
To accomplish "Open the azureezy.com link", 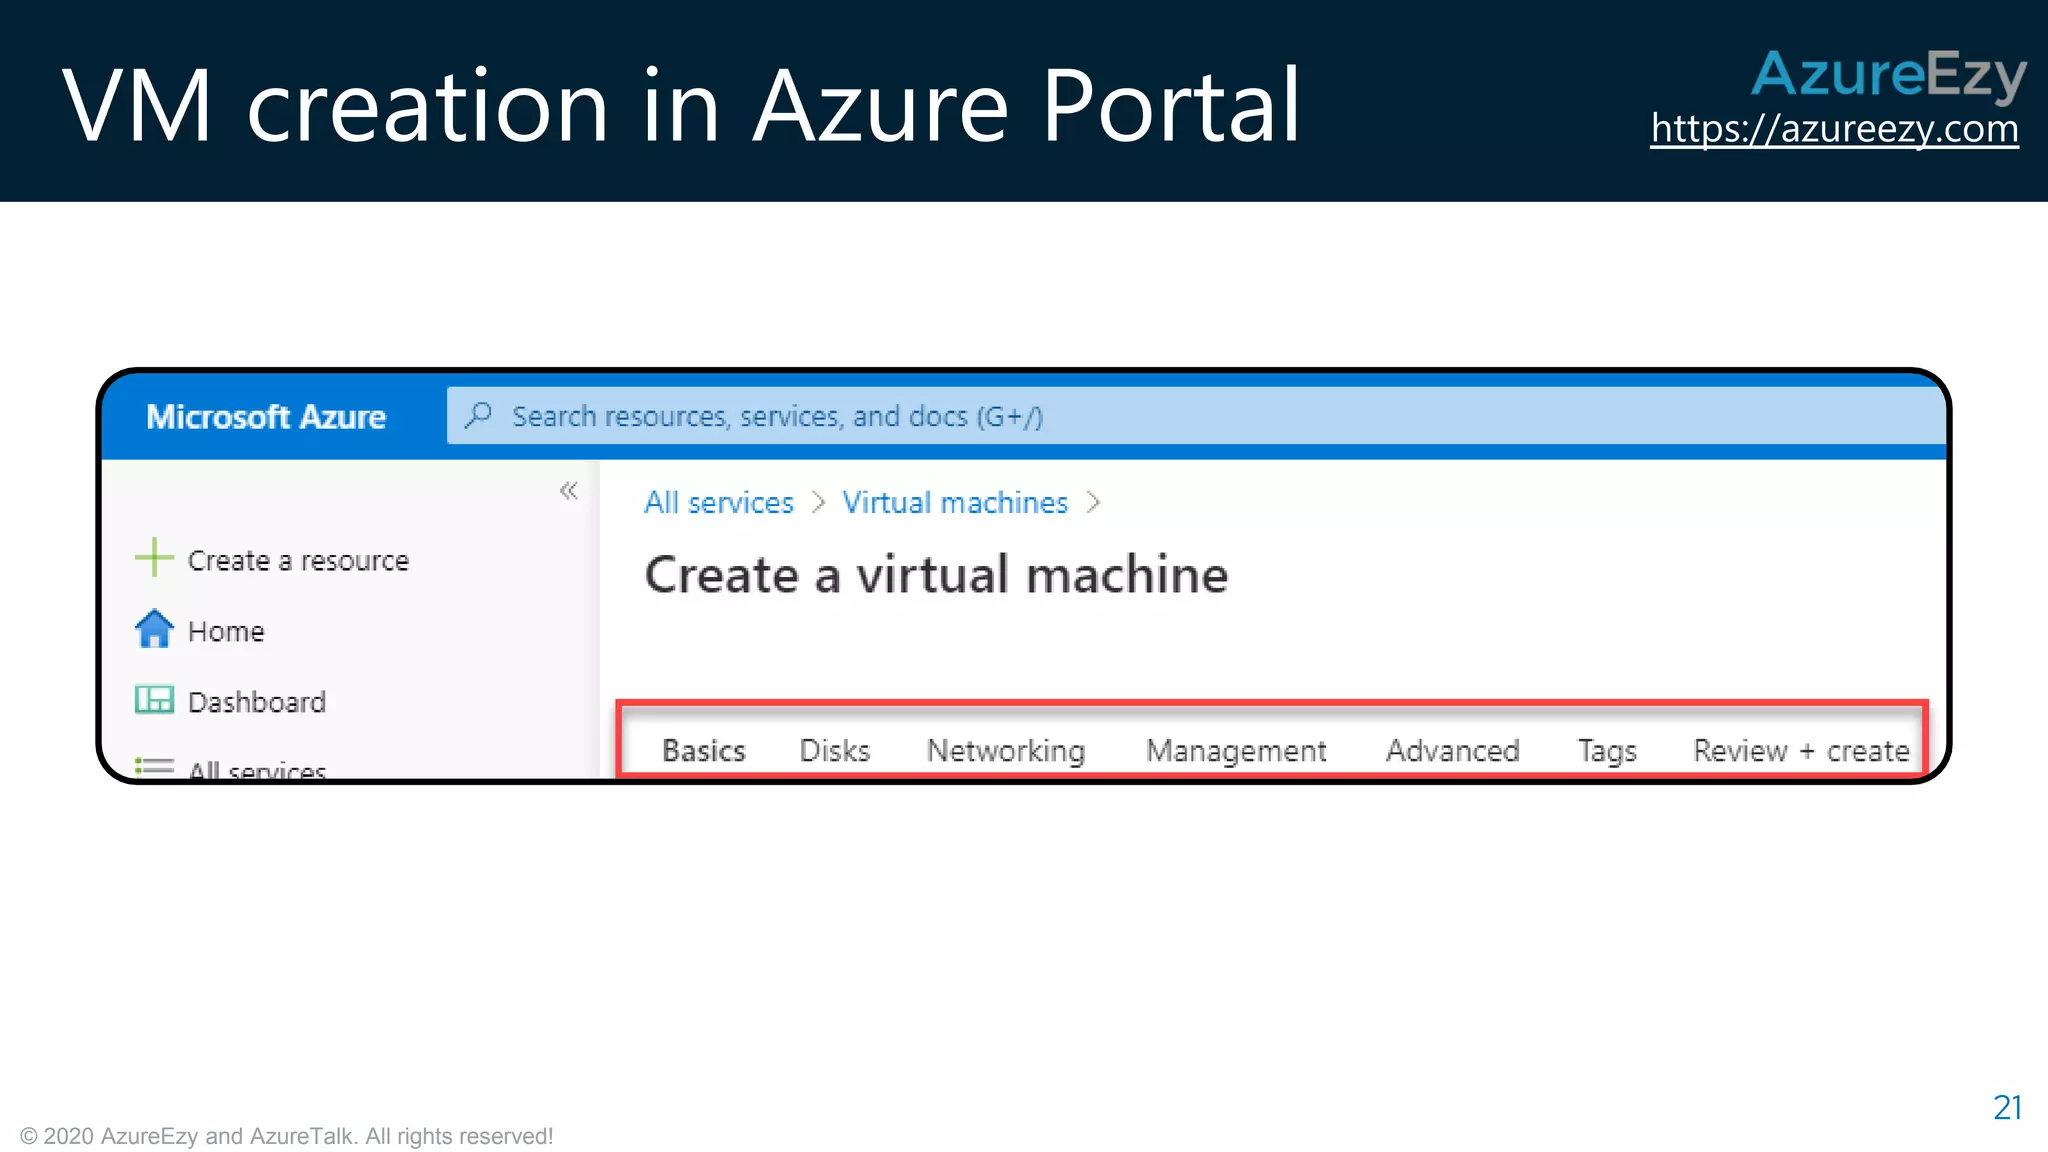I will [x=1834, y=129].
